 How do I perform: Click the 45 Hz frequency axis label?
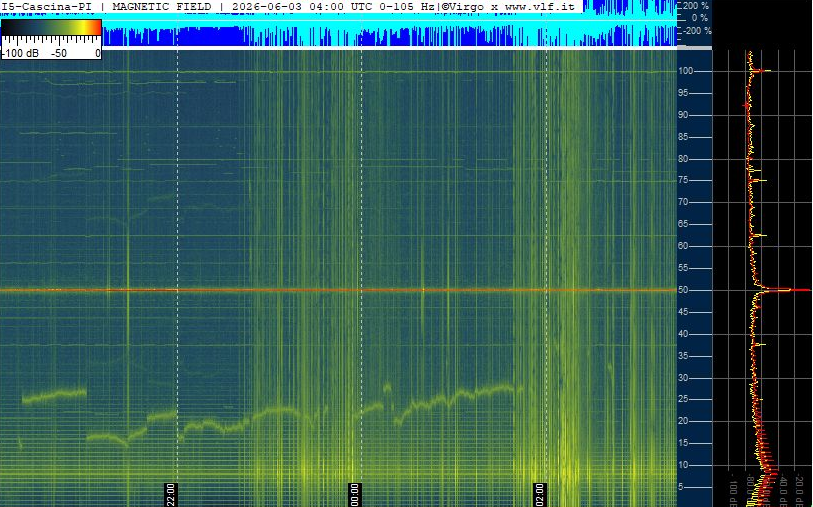pyautogui.click(x=683, y=312)
